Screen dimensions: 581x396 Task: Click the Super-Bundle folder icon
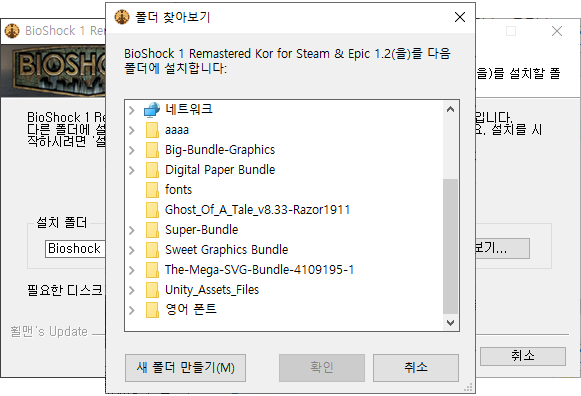152,230
